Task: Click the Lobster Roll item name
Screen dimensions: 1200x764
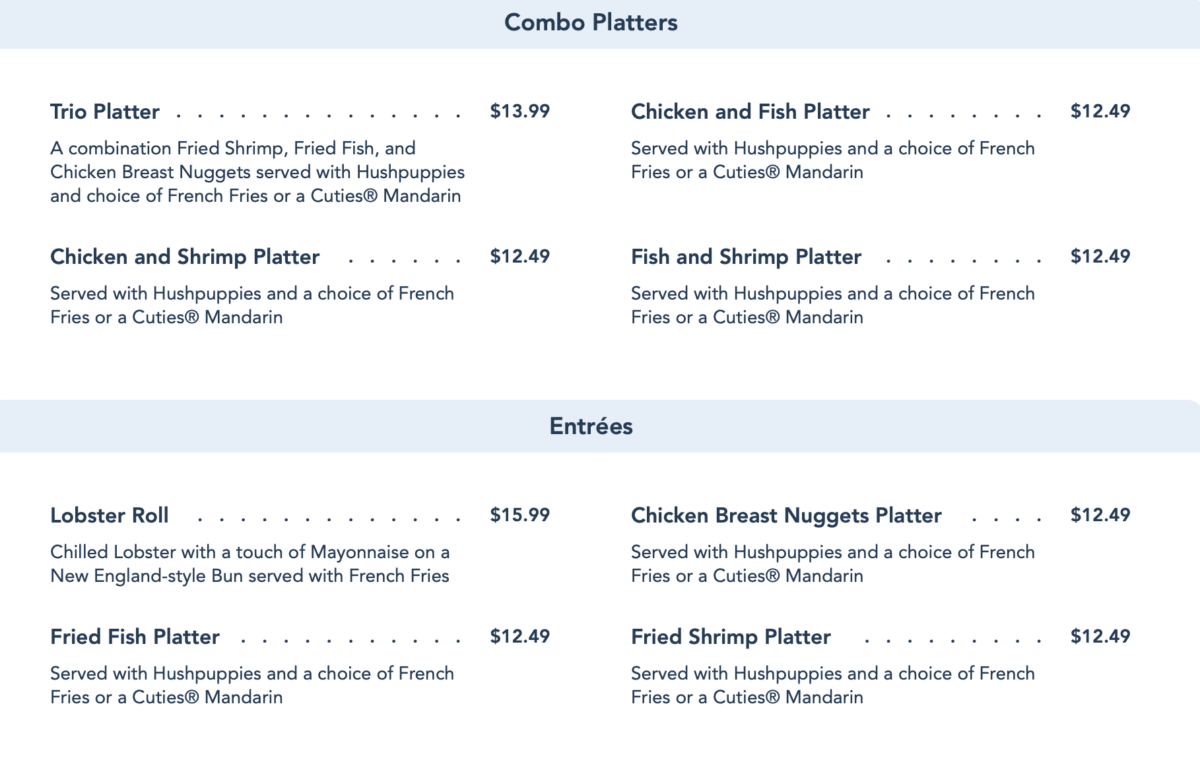Action: tap(110, 516)
